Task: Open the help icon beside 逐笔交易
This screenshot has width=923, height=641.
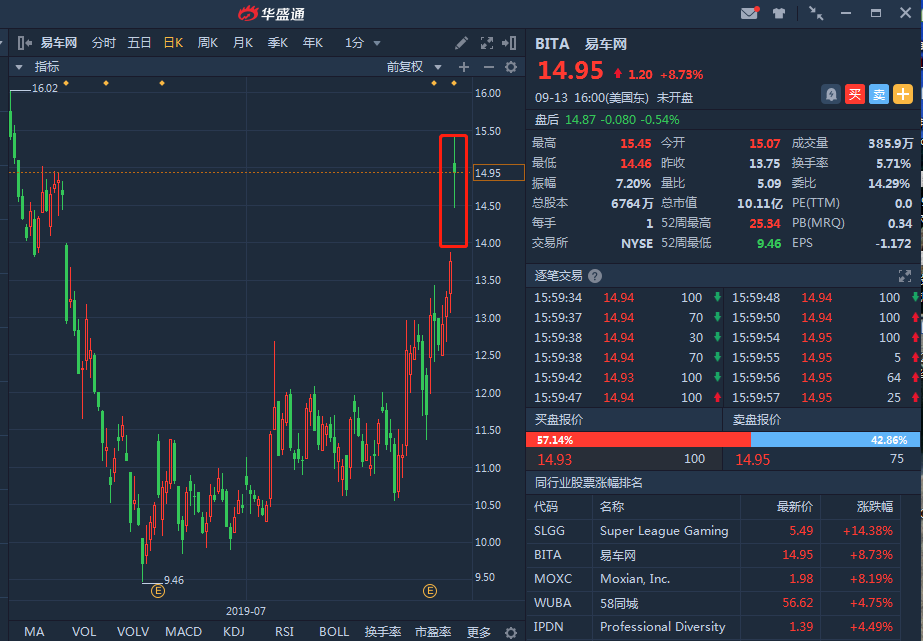Action: click(595, 276)
